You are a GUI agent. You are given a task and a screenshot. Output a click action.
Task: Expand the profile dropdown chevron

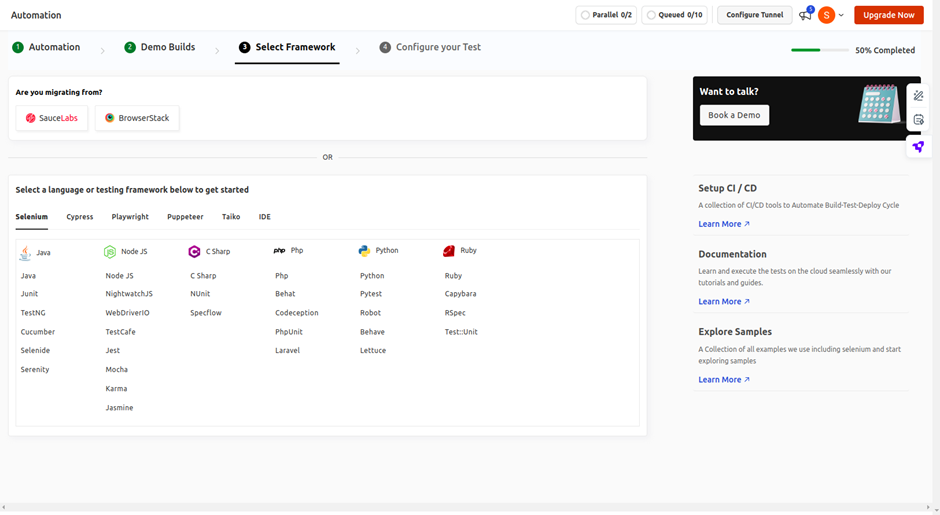point(841,15)
